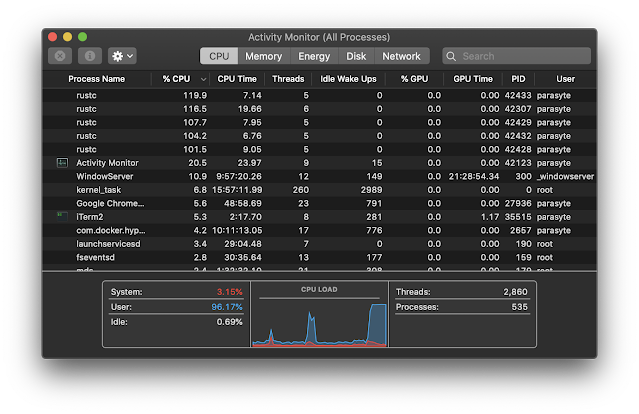The width and height of the screenshot is (639, 414).
Task: Switch to the Memory tab
Action: tap(264, 56)
